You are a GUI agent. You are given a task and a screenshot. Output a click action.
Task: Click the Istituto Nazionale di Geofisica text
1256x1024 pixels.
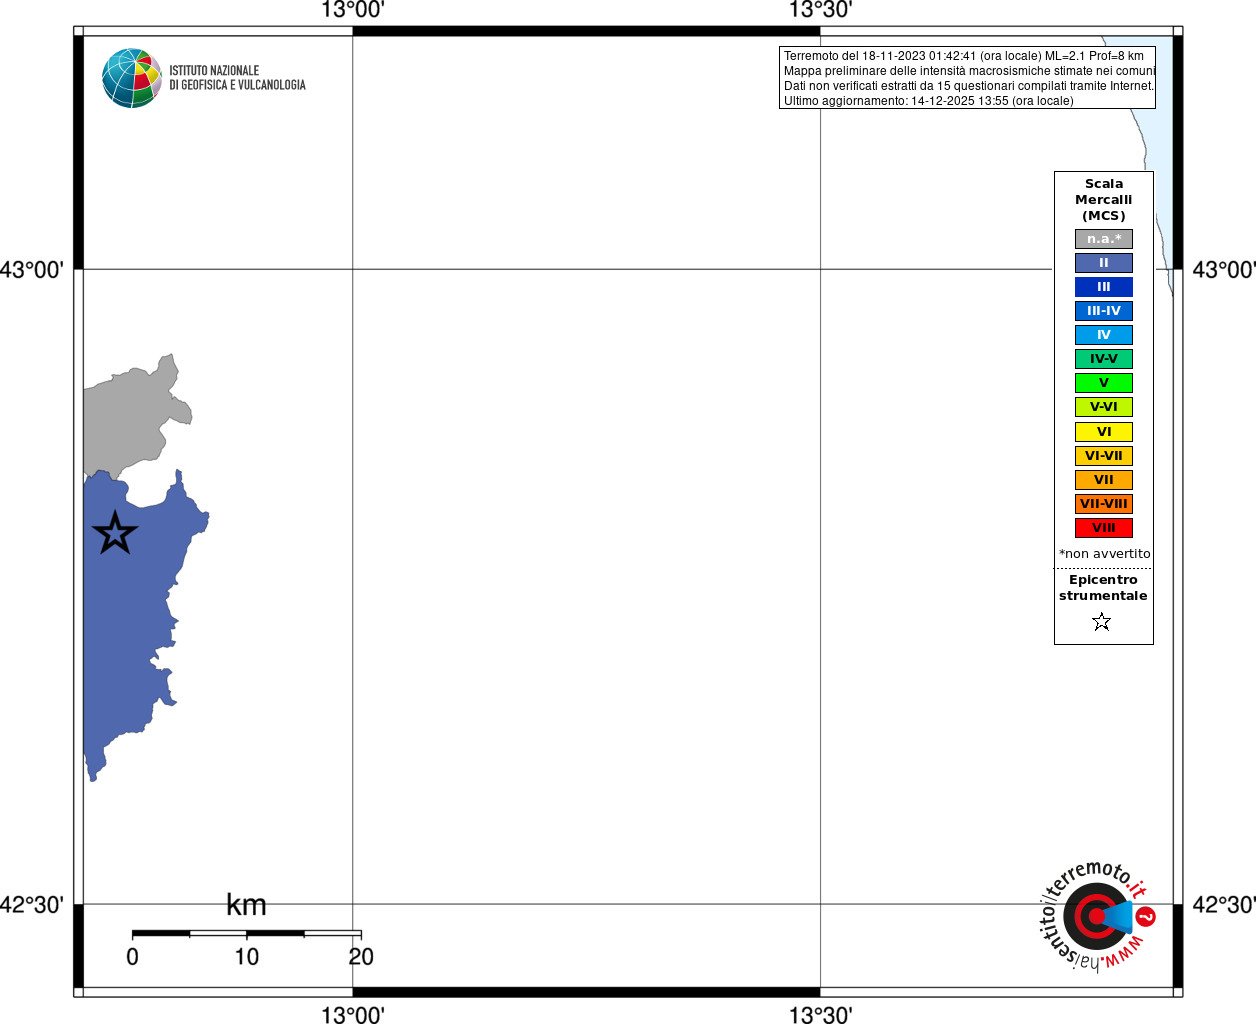[x=237, y=78]
